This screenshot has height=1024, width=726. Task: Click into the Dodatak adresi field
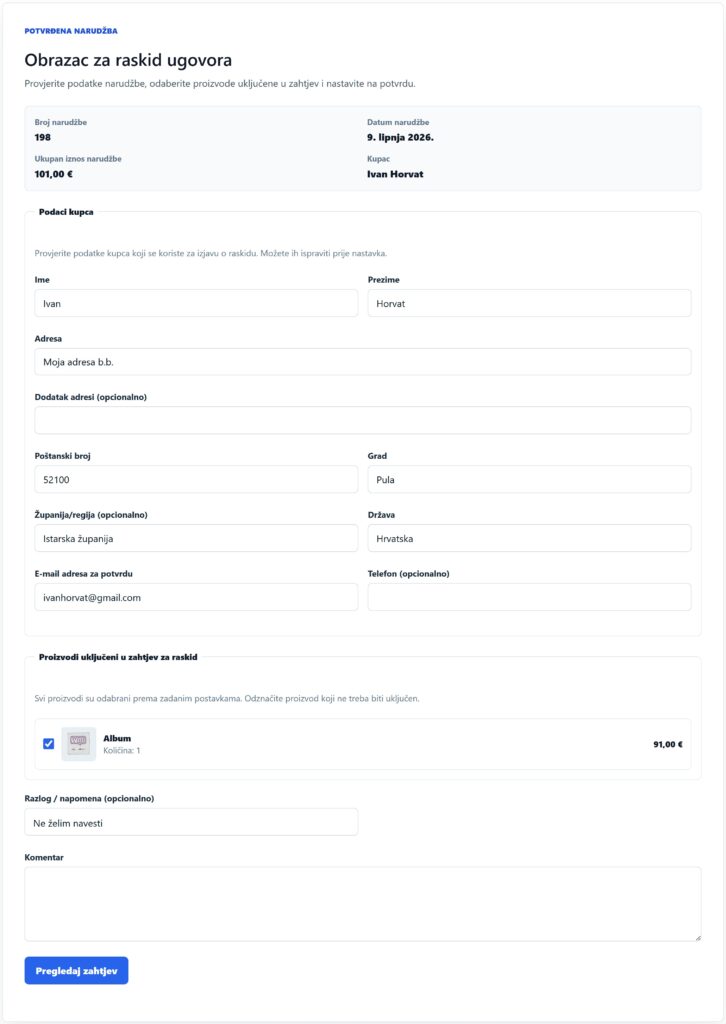coord(363,421)
